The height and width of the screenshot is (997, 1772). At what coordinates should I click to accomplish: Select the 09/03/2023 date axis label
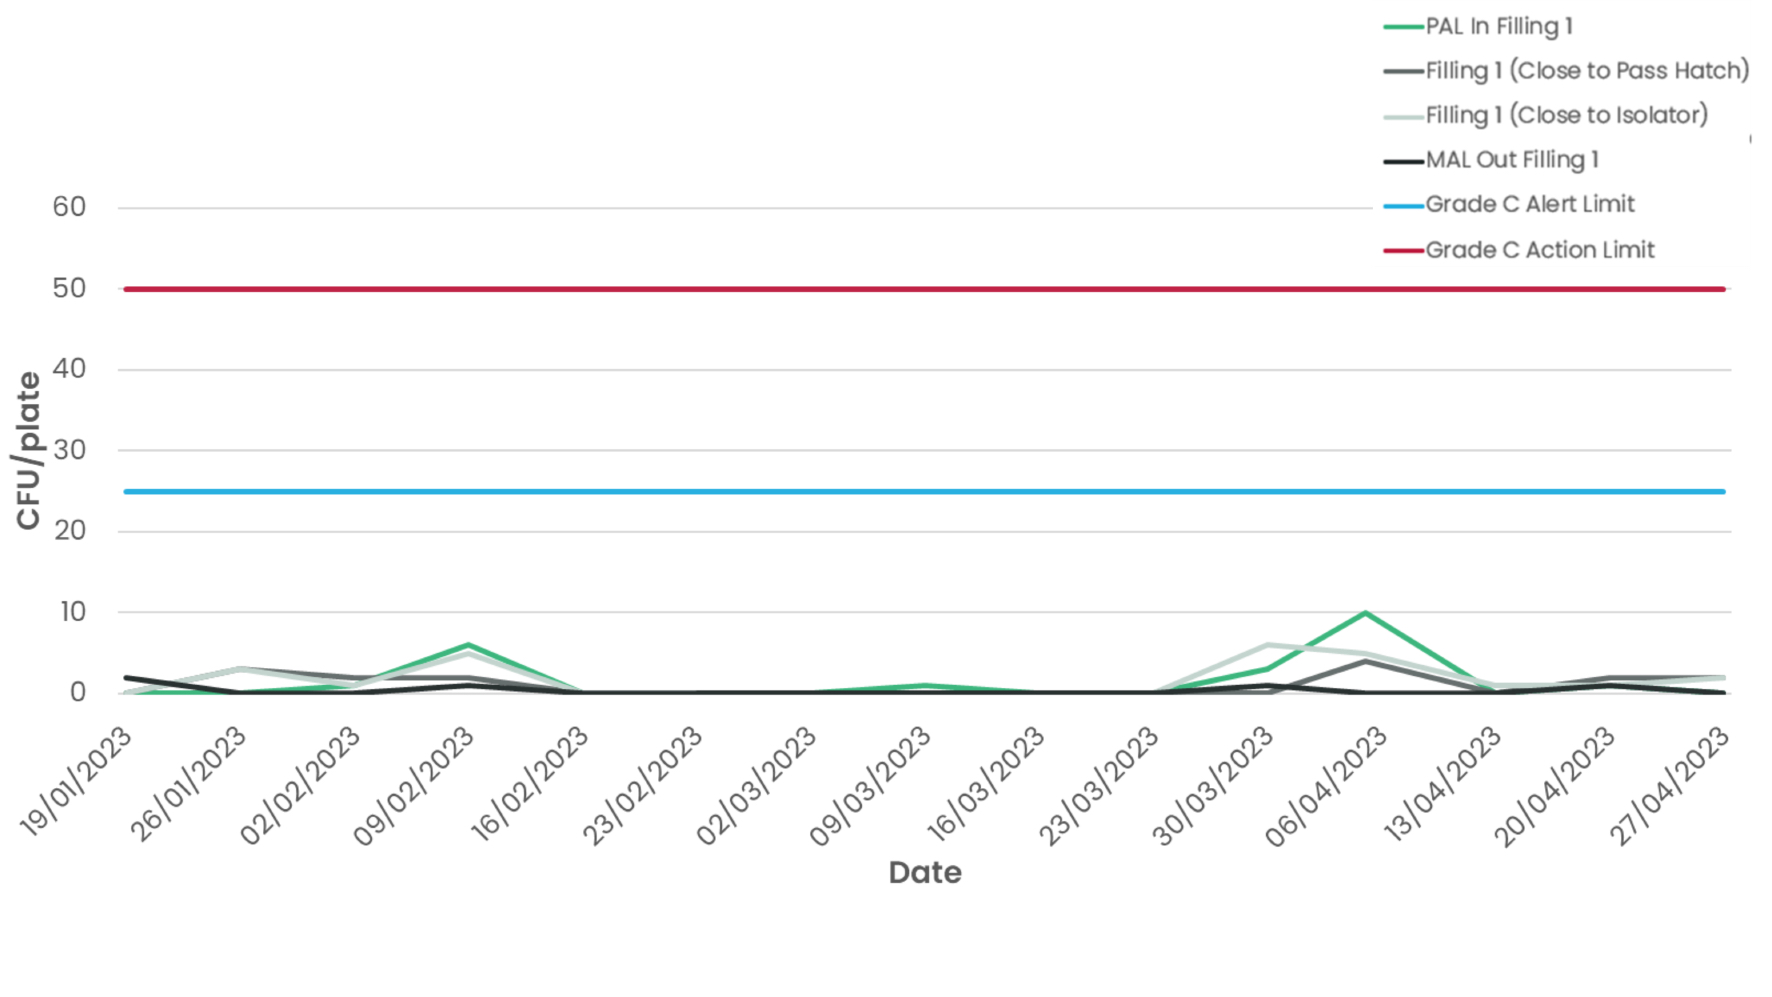tap(871, 786)
